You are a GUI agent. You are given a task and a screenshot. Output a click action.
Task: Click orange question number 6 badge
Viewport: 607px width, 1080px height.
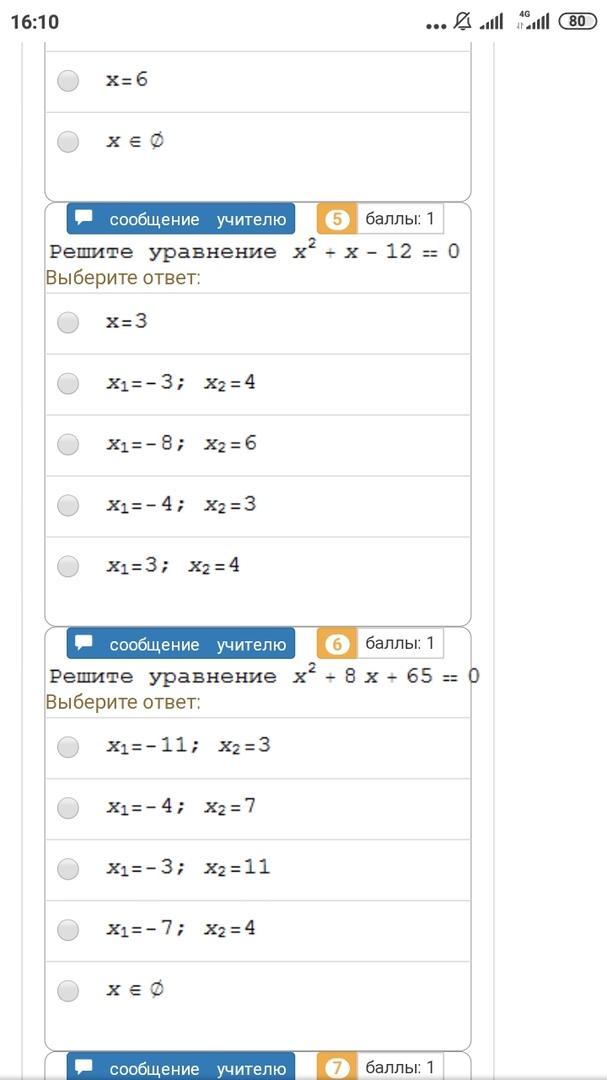(x=337, y=644)
